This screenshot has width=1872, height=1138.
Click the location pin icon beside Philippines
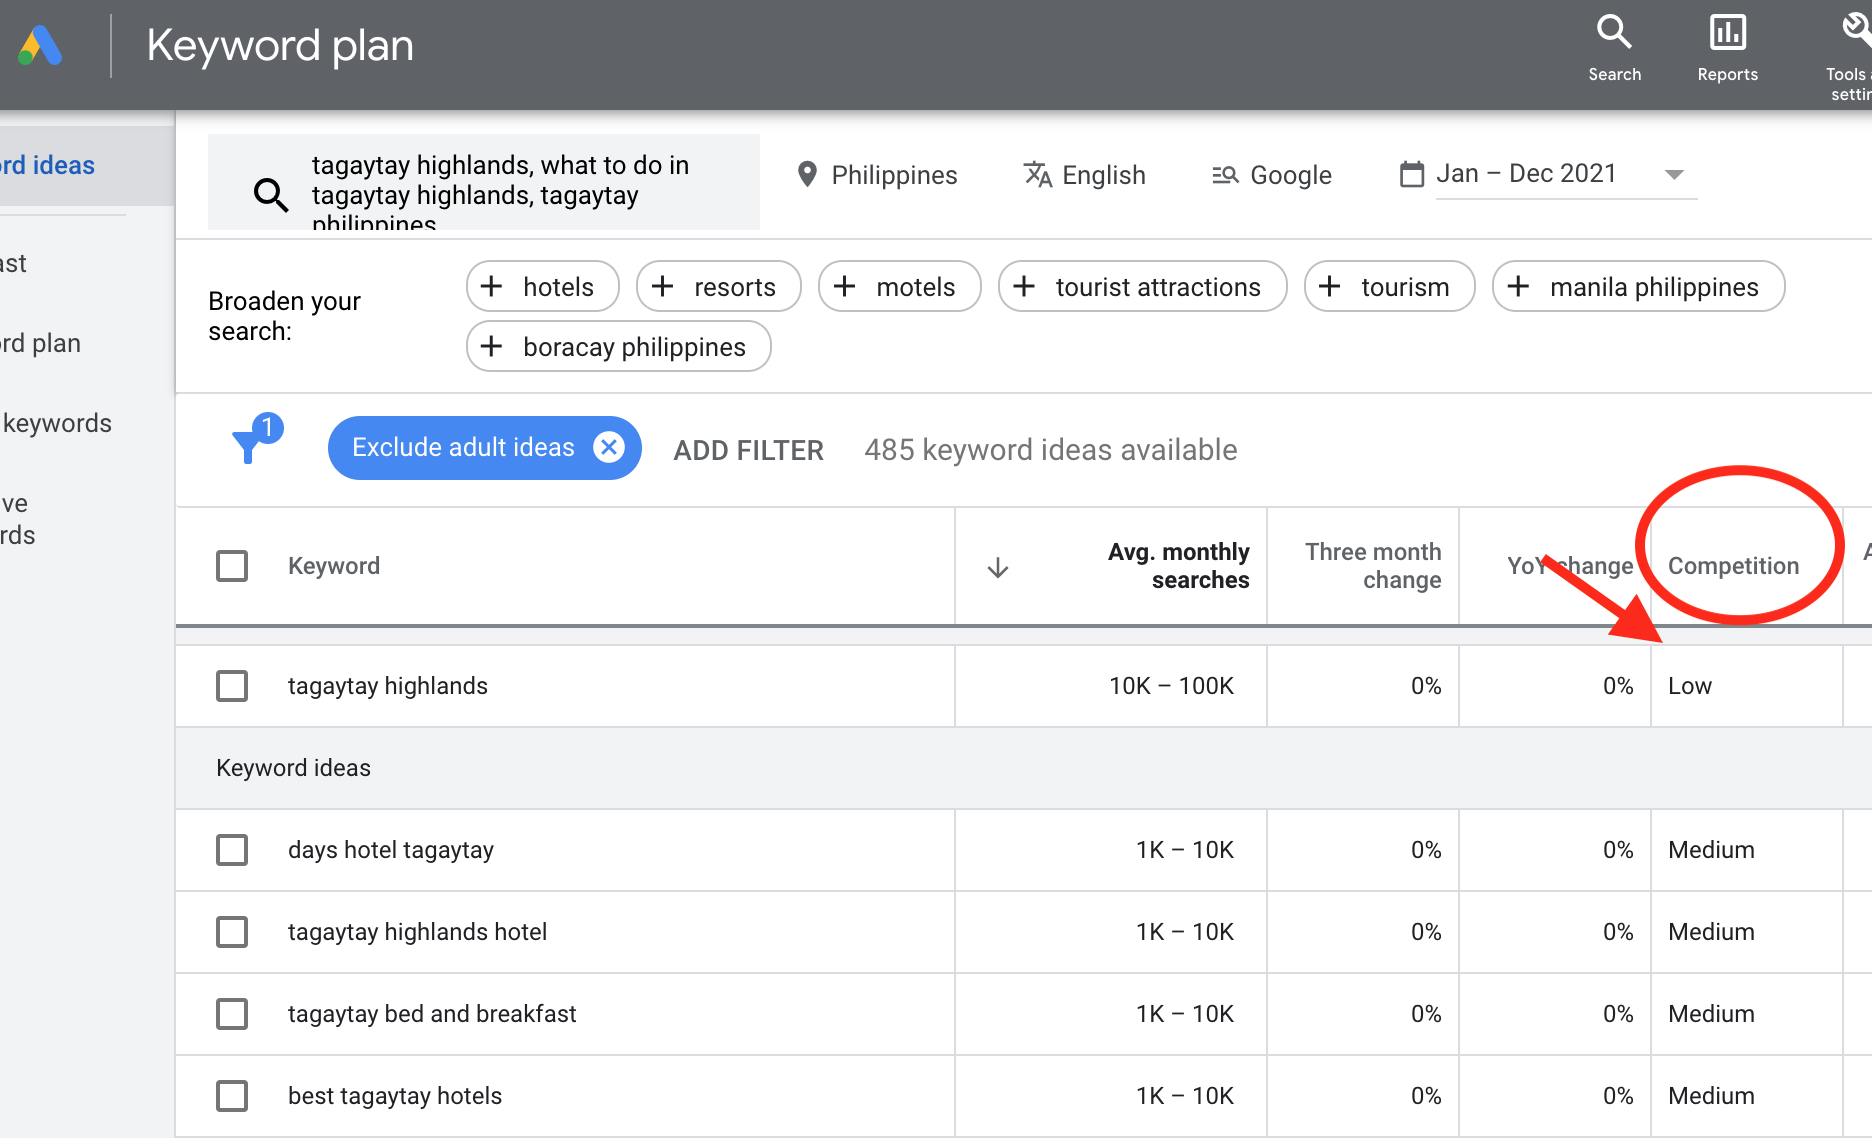807,174
